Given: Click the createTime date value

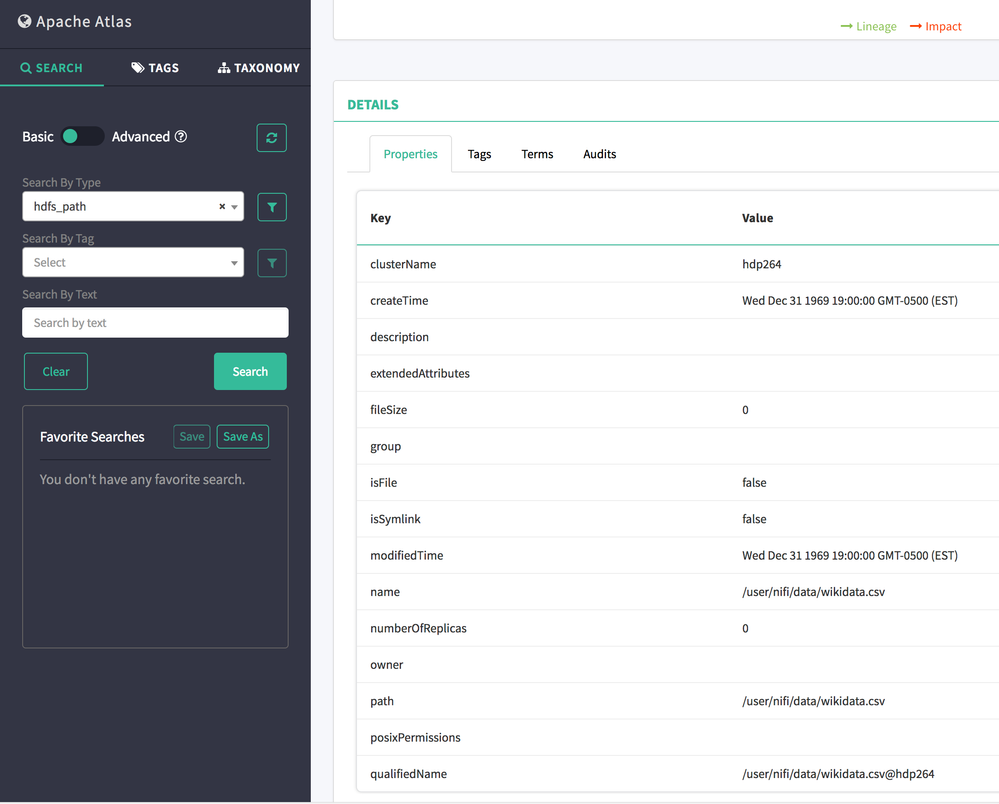Looking at the screenshot, I should click(850, 301).
